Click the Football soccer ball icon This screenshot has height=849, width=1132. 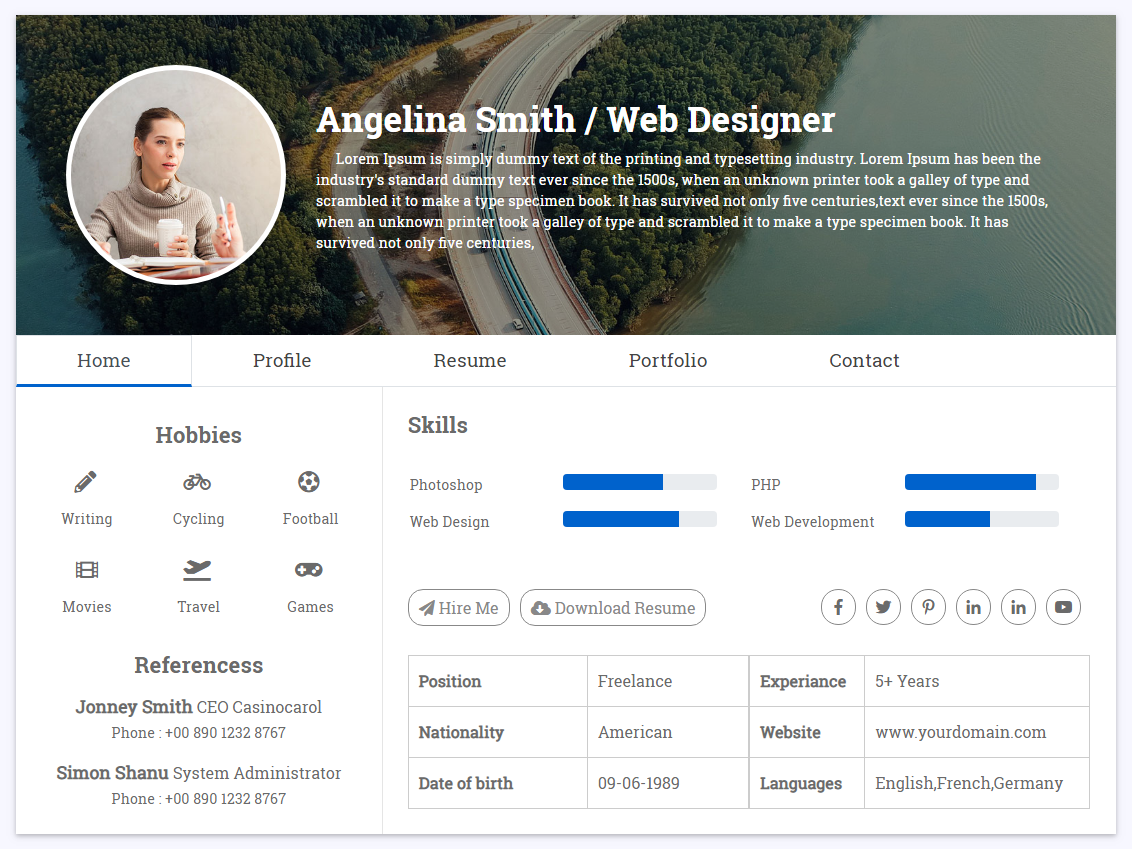[309, 482]
